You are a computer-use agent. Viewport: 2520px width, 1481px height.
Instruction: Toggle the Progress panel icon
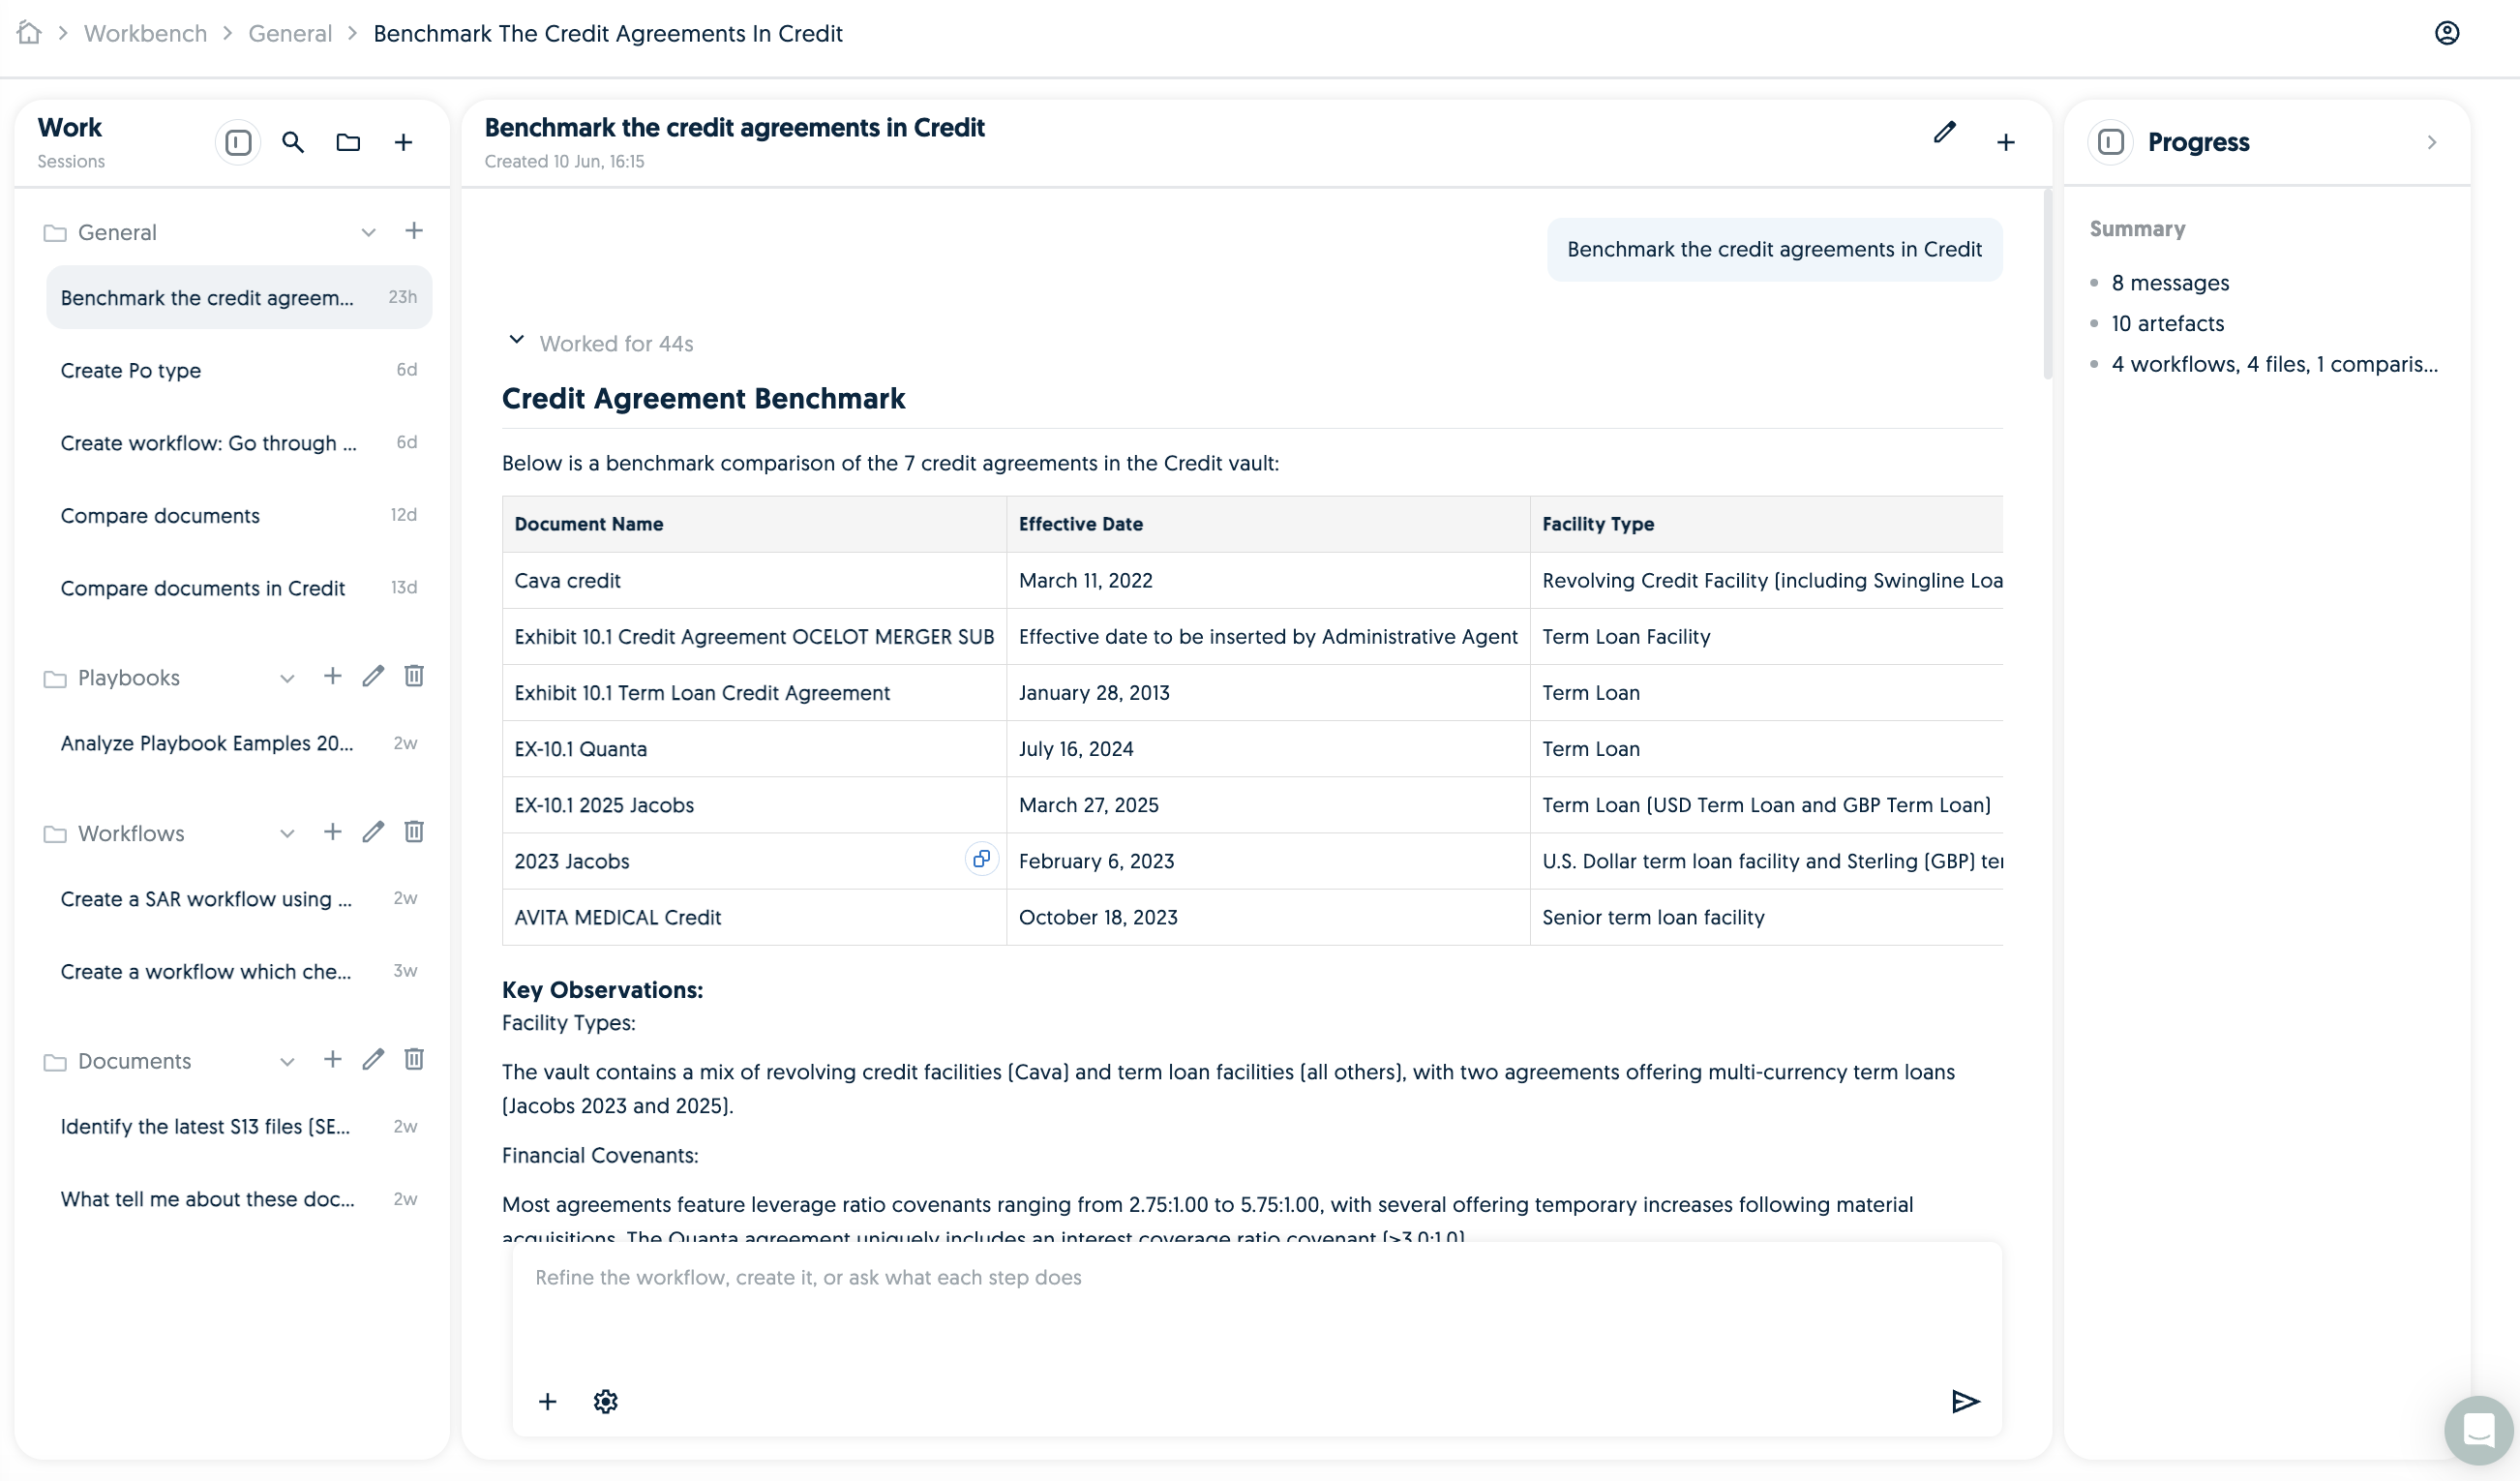click(2110, 142)
